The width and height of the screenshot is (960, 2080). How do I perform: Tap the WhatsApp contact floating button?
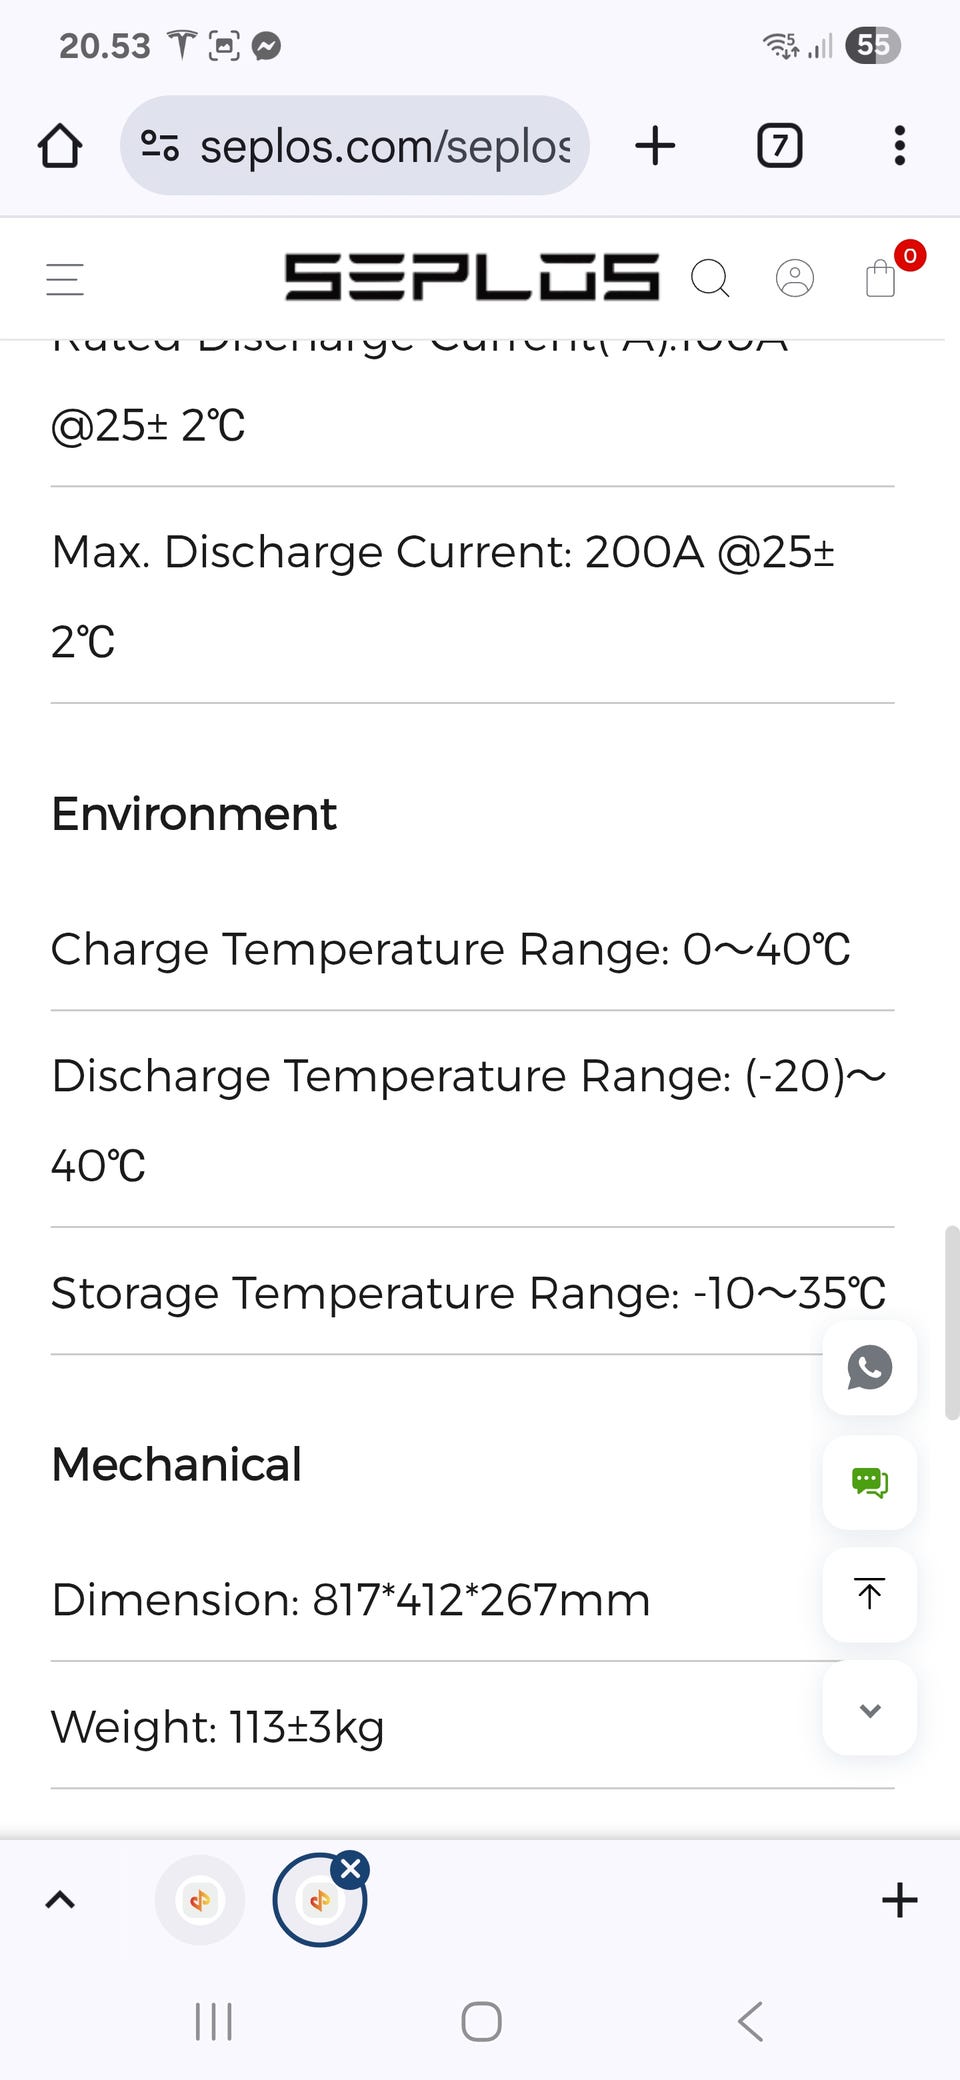[869, 1367]
